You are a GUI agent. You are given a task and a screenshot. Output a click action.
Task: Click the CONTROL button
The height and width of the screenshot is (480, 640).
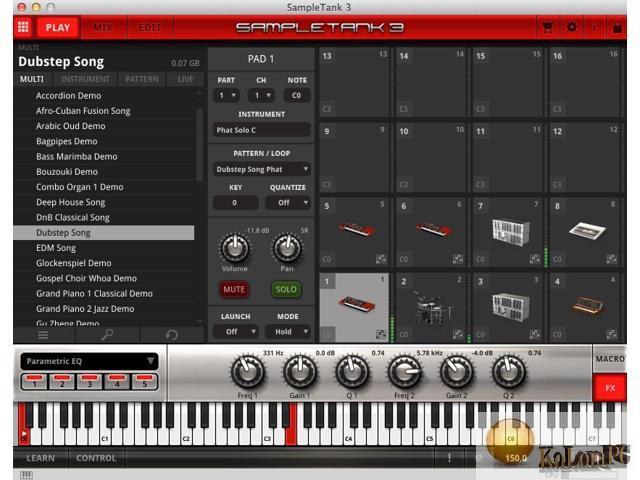point(96,458)
